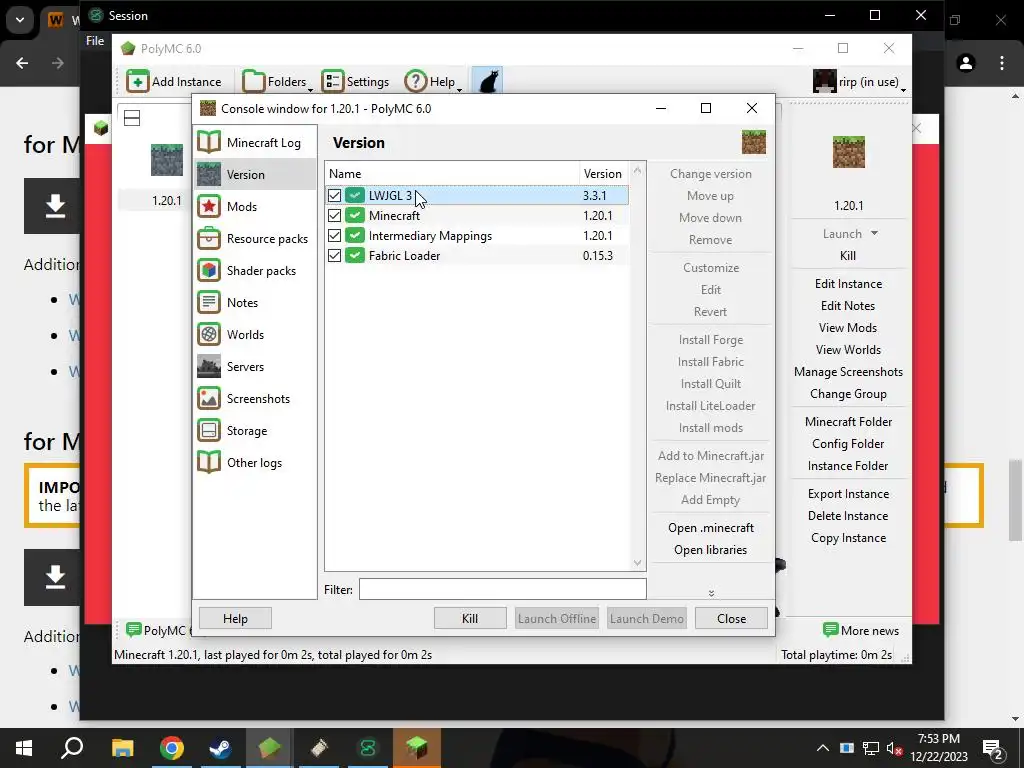Viewport: 1024px width, 768px height.
Task: Open the Notes page in sidebar
Action: click(255, 302)
